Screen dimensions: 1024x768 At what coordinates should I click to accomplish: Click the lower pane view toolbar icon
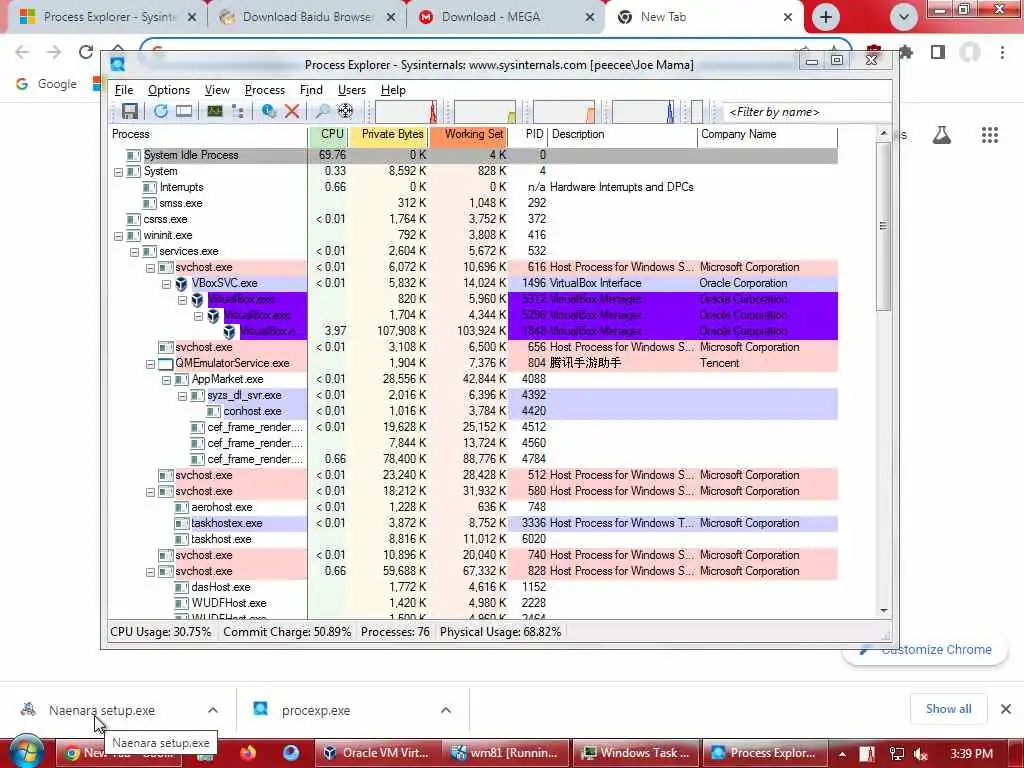184,111
